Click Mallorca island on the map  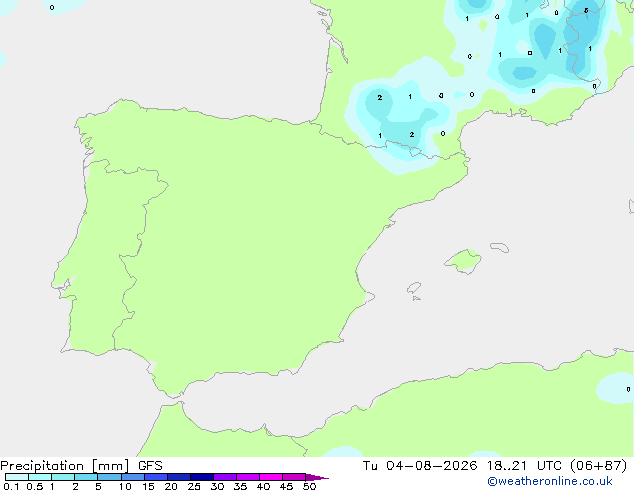click(x=463, y=261)
